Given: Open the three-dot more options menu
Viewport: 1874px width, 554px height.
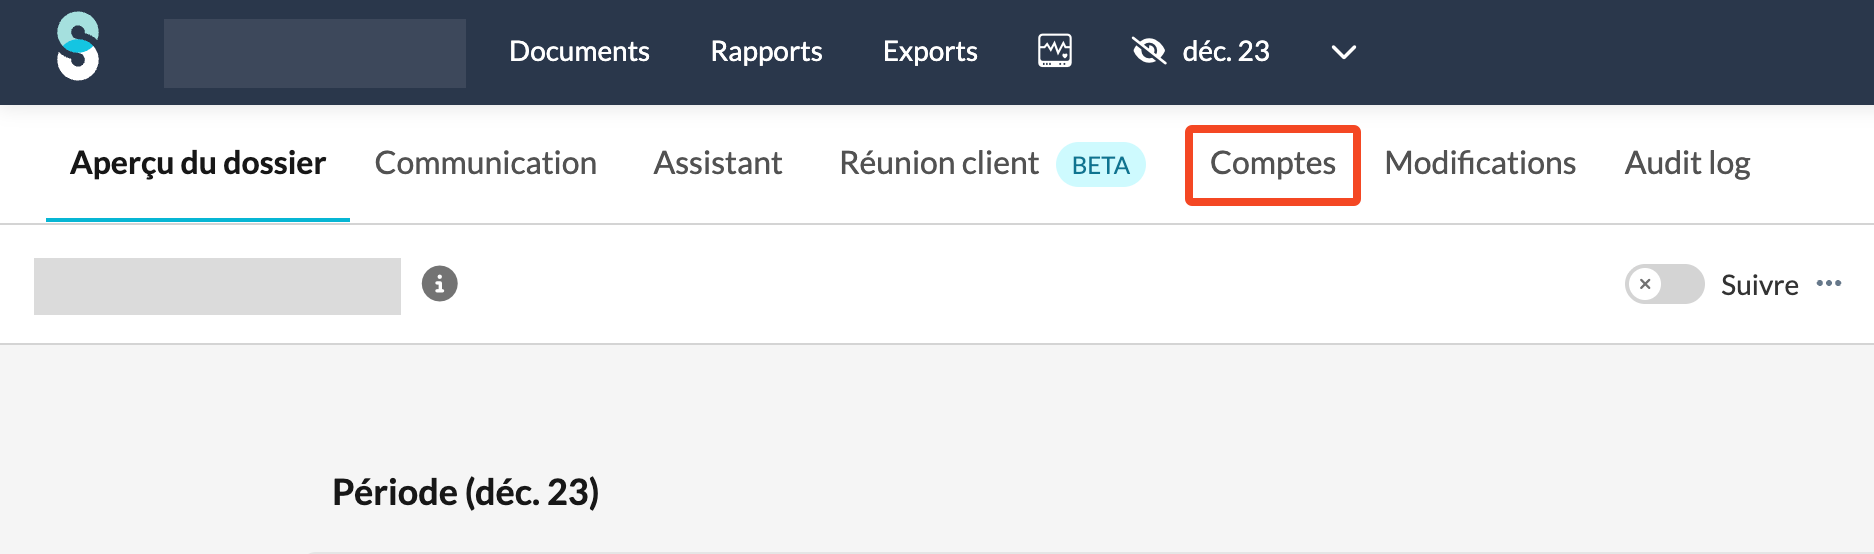Looking at the screenshot, I should click(1829, 284).
